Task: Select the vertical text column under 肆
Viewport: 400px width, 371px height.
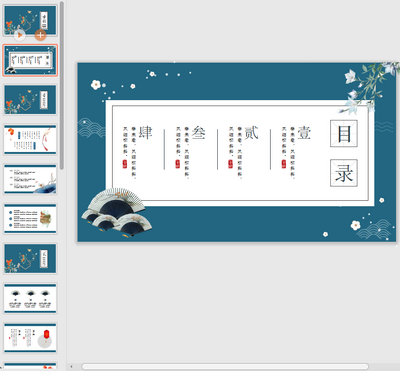Action: click(x=129, y=152)
